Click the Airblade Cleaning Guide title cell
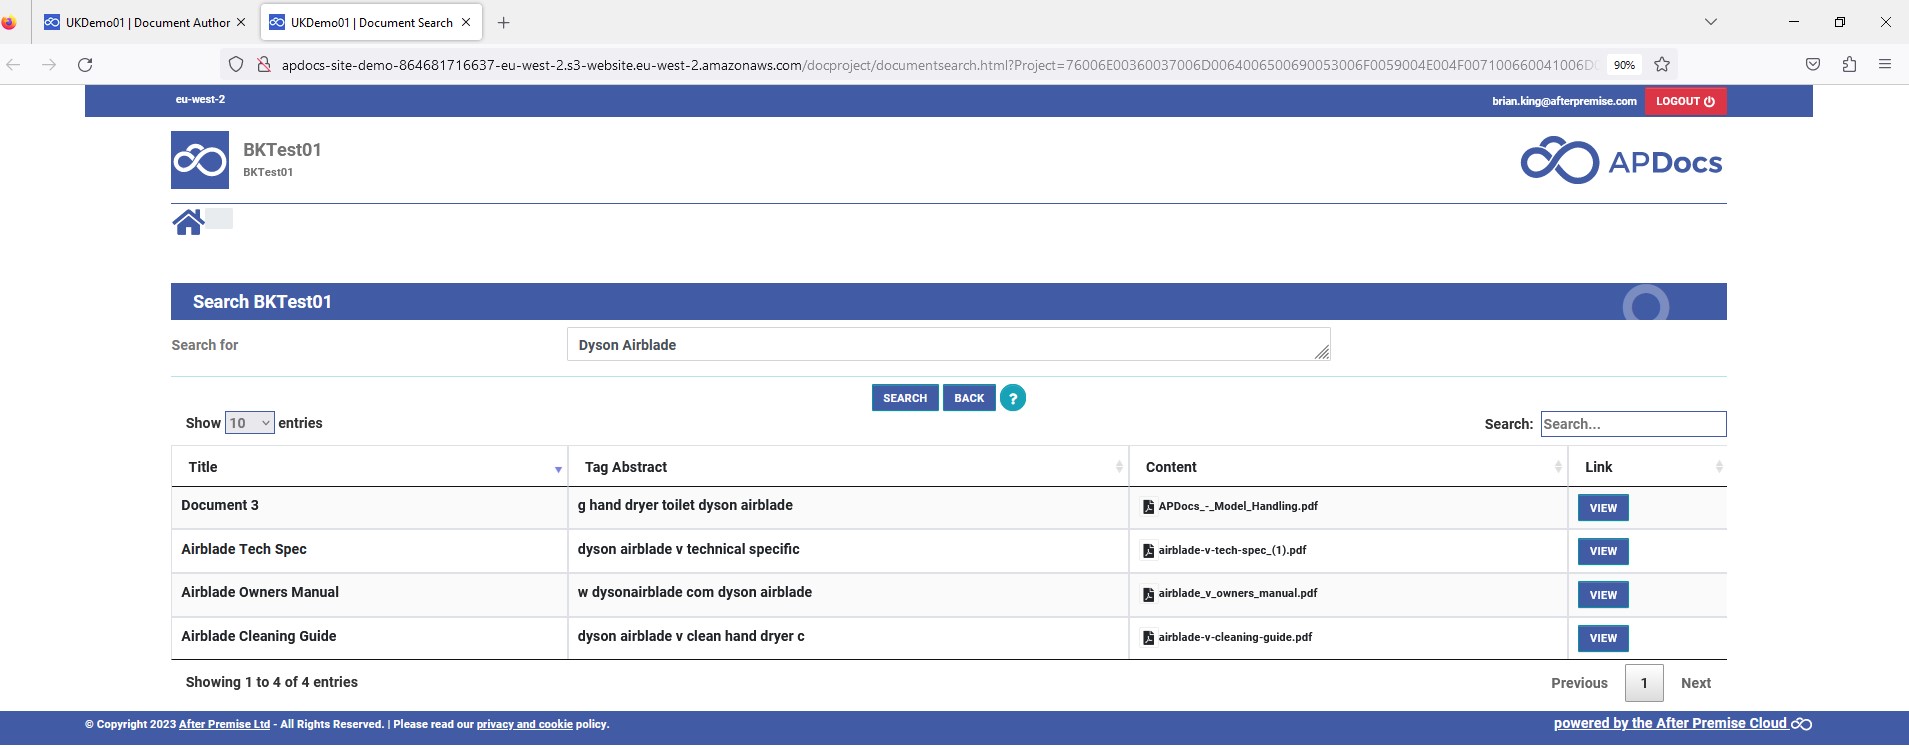This screenshot has height=749, width=1909. click(369, 638)
